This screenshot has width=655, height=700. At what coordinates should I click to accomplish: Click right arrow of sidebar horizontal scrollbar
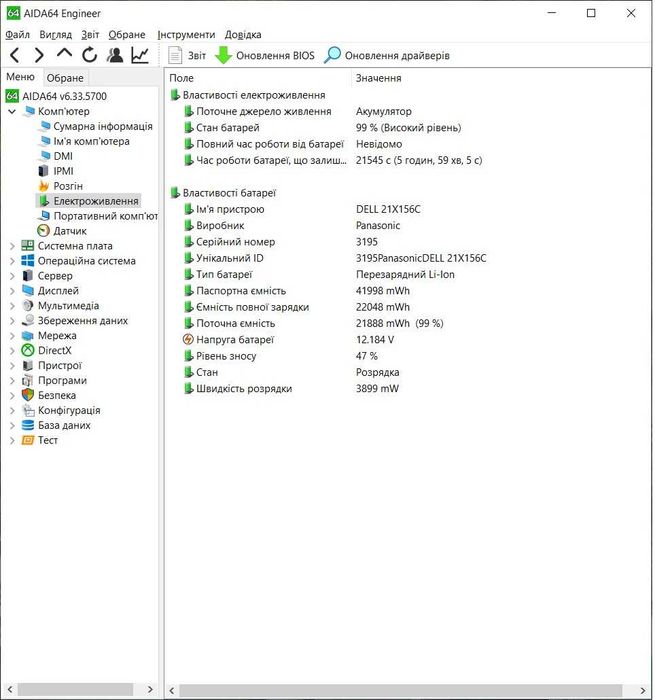click(x=150, y=689)
